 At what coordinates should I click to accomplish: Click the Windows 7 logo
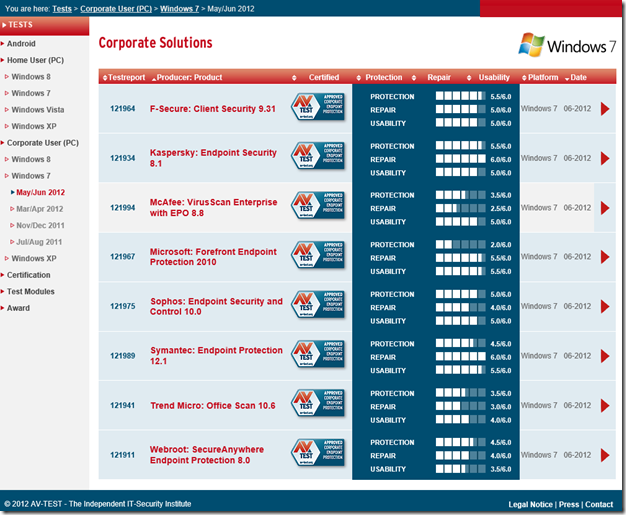click(567, 45)
